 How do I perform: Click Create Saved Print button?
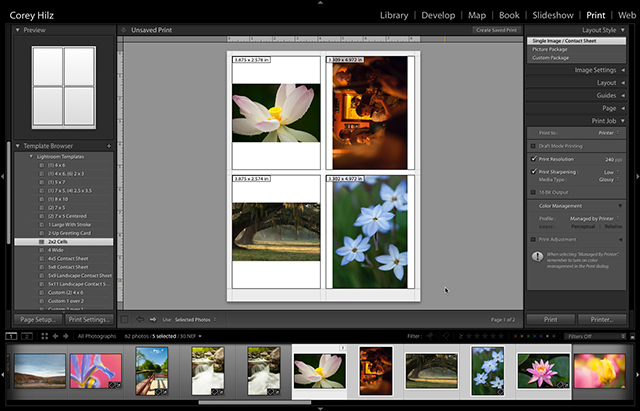click(496, 30)
